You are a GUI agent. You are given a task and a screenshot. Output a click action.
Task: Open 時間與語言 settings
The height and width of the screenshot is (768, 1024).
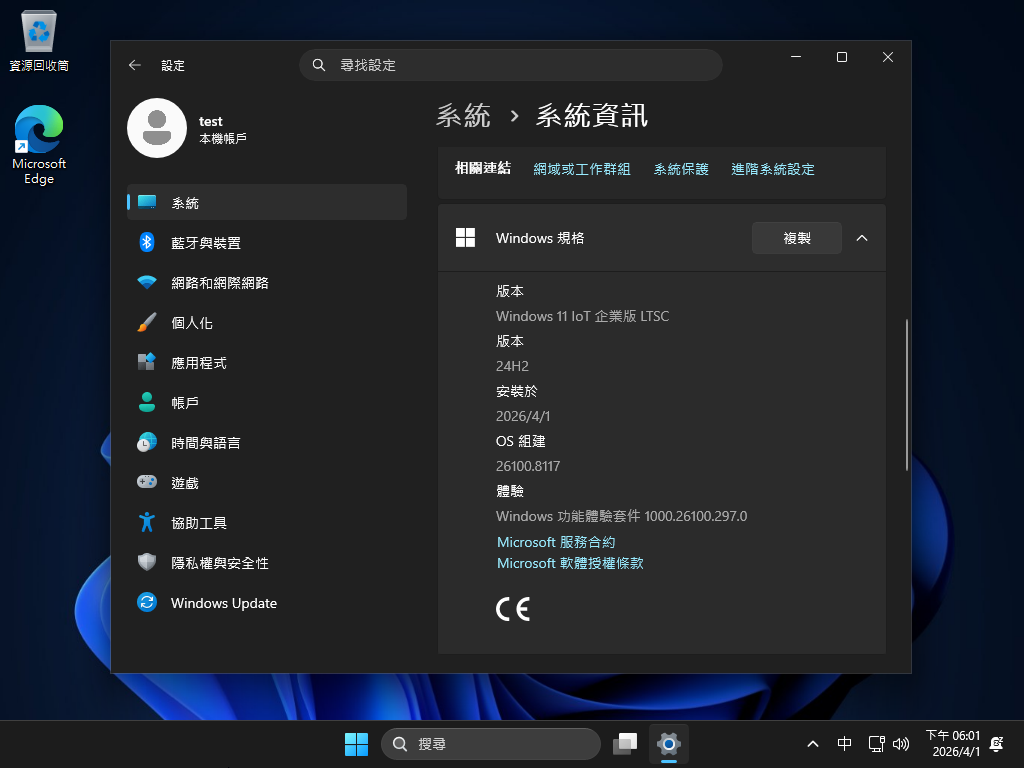coord(205,443)
